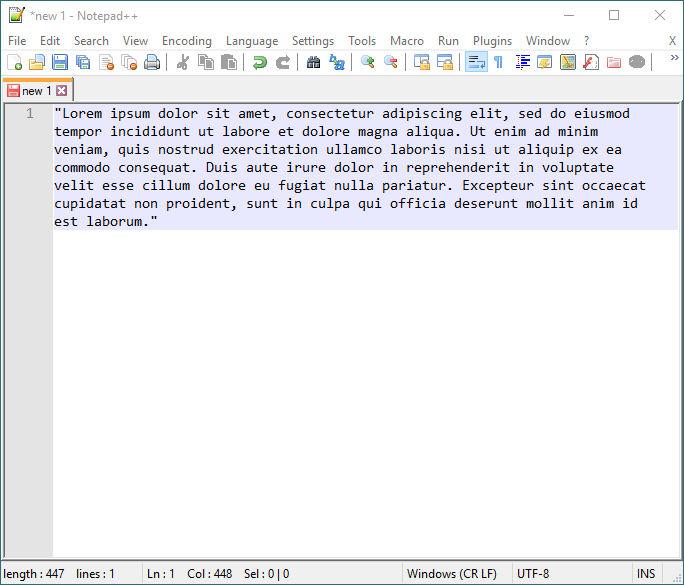Click the Redo arrow icon
The width and height of the screenshot is (684, 585).
[283, 62]
